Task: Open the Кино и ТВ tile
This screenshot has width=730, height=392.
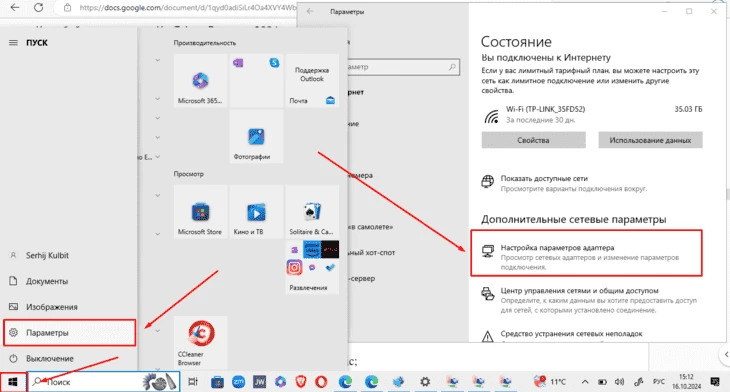Action: (x=256, y=212)
